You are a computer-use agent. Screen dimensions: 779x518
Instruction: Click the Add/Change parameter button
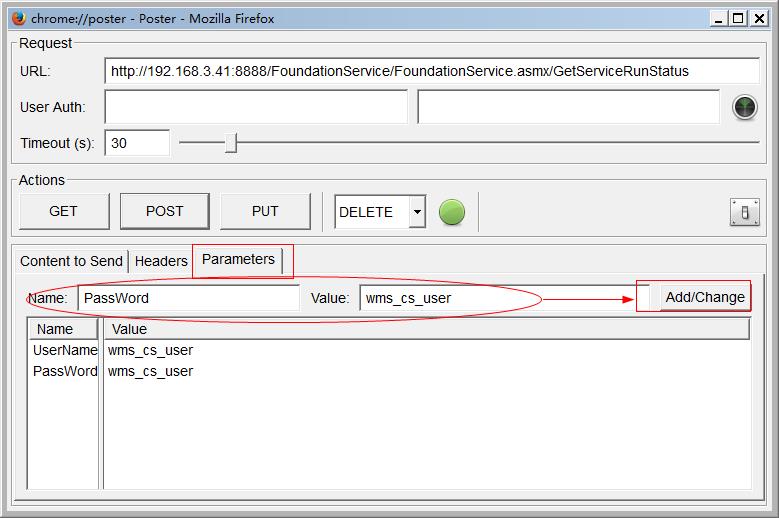click(704, 297)
